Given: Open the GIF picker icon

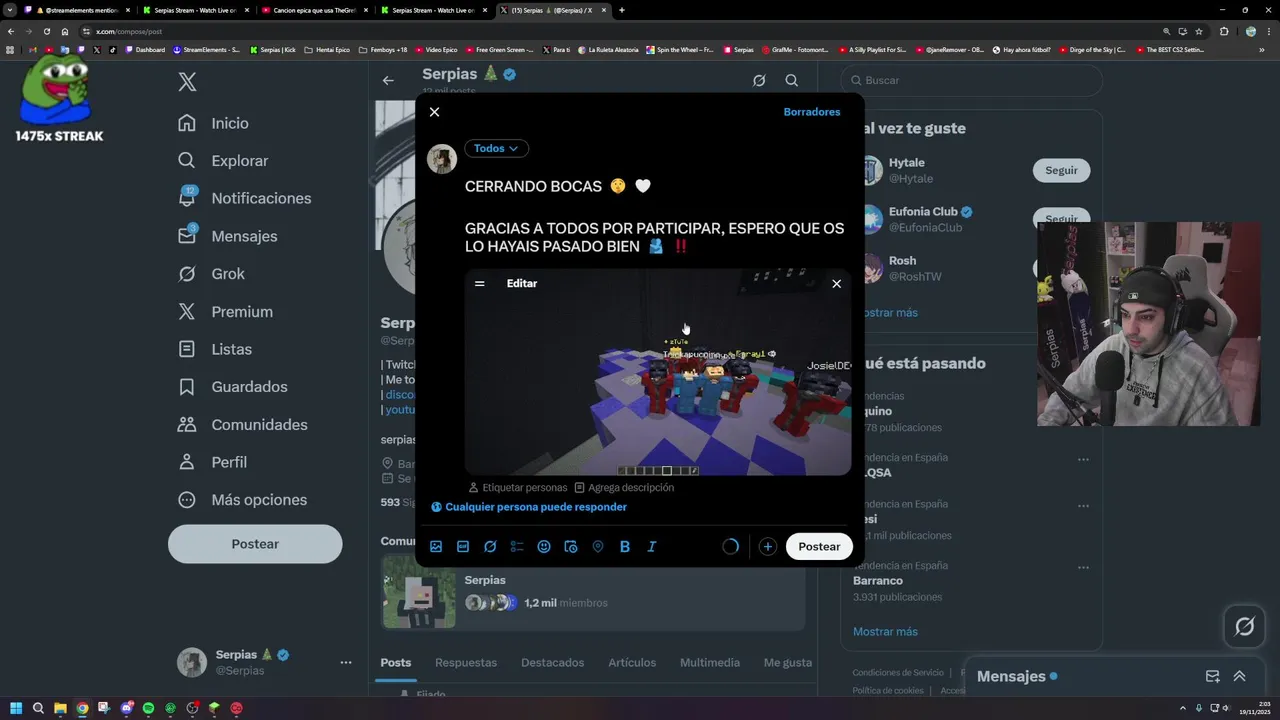Looking at the screenshot, I should tap(463, 547).
